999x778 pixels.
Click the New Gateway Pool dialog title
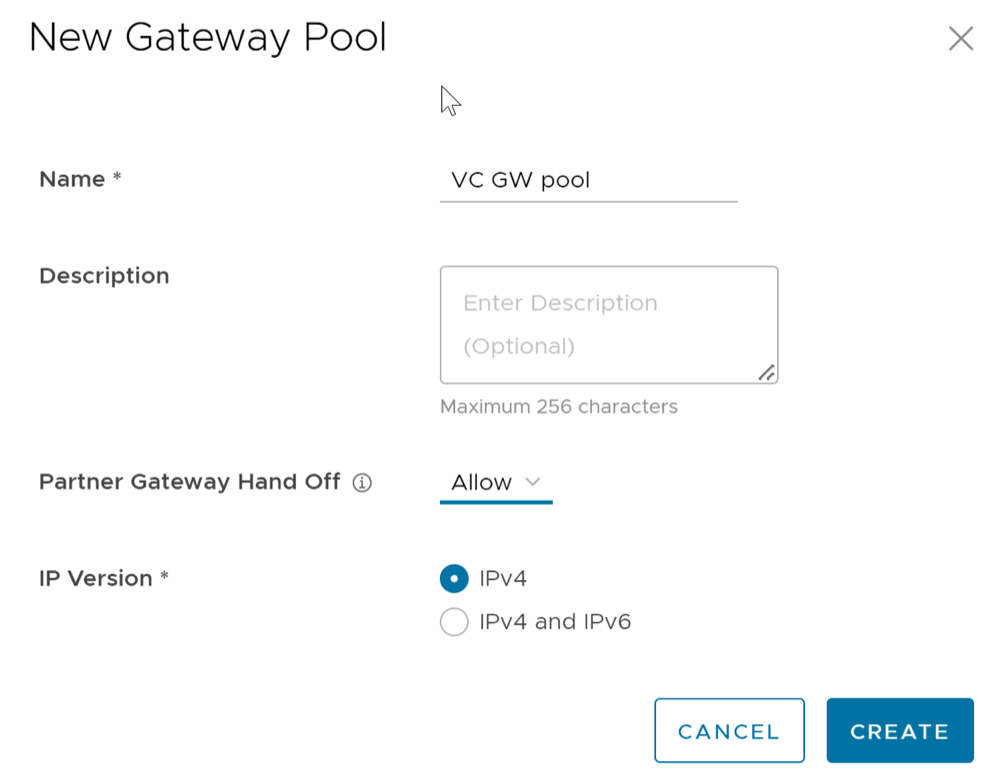click(x=208, y=39)
